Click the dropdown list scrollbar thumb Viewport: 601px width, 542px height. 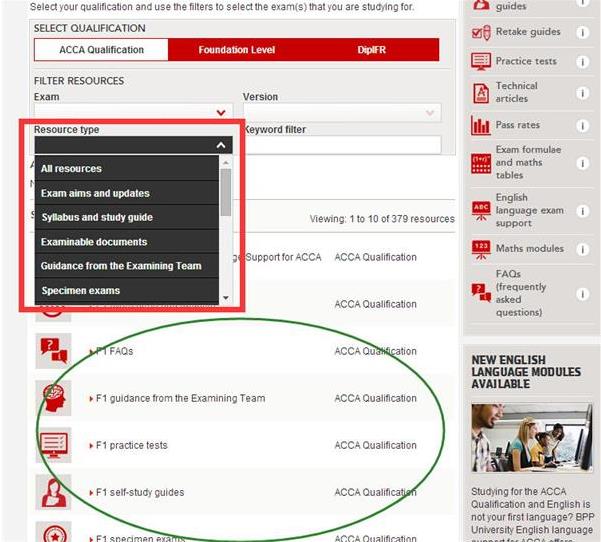click(226, 192)
